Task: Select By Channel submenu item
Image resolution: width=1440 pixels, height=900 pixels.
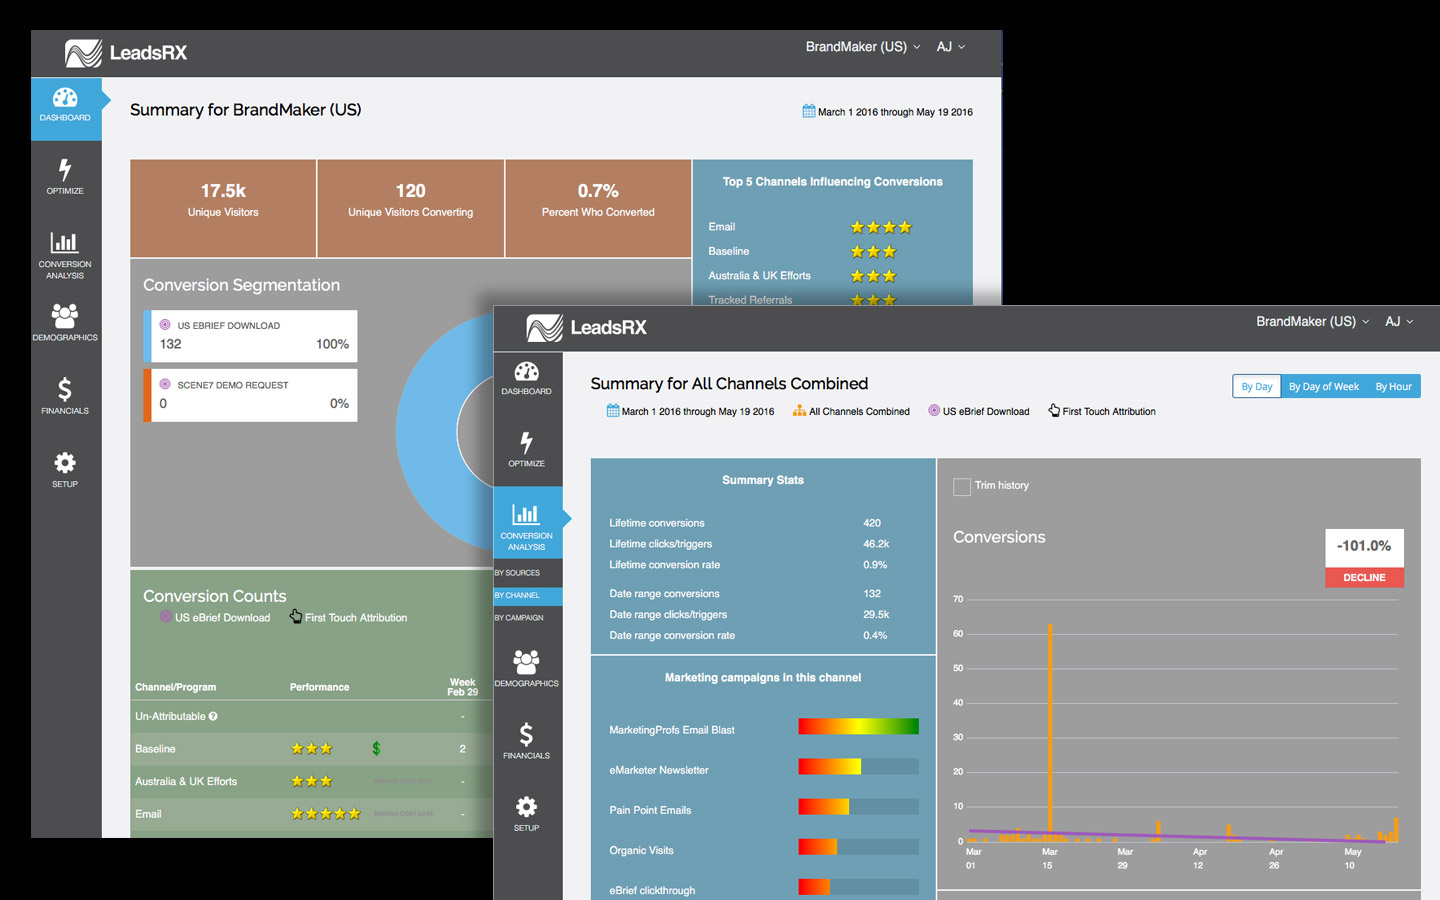Action: (527, 595)
